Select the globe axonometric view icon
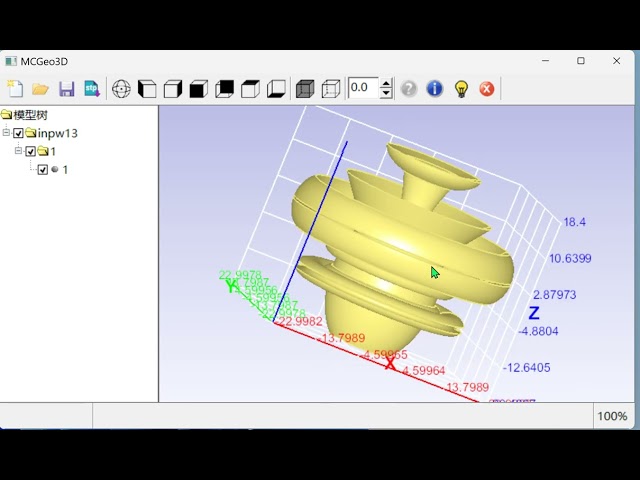Screen dimensions: 640x480 click(121, 89)
